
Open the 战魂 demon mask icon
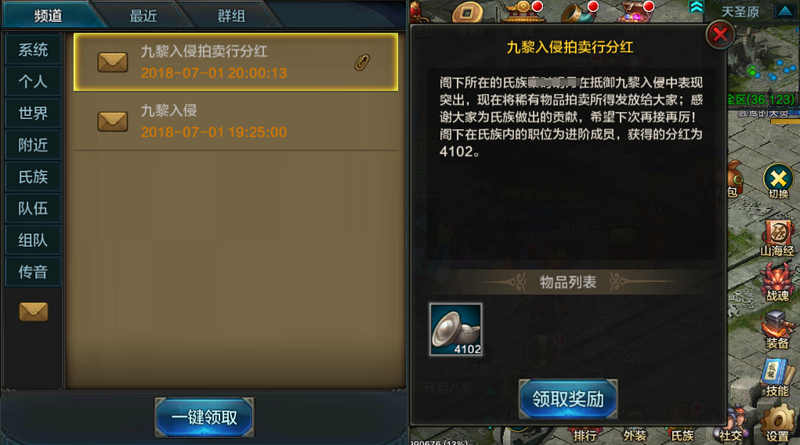click(x=778, y=283)
